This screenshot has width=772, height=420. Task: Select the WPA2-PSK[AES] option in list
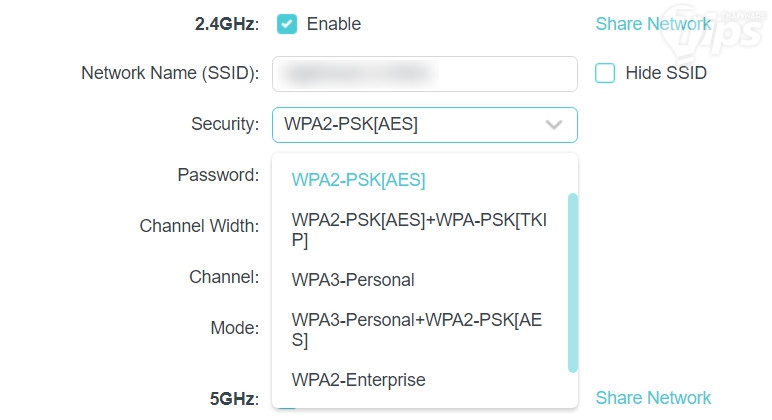358,180
